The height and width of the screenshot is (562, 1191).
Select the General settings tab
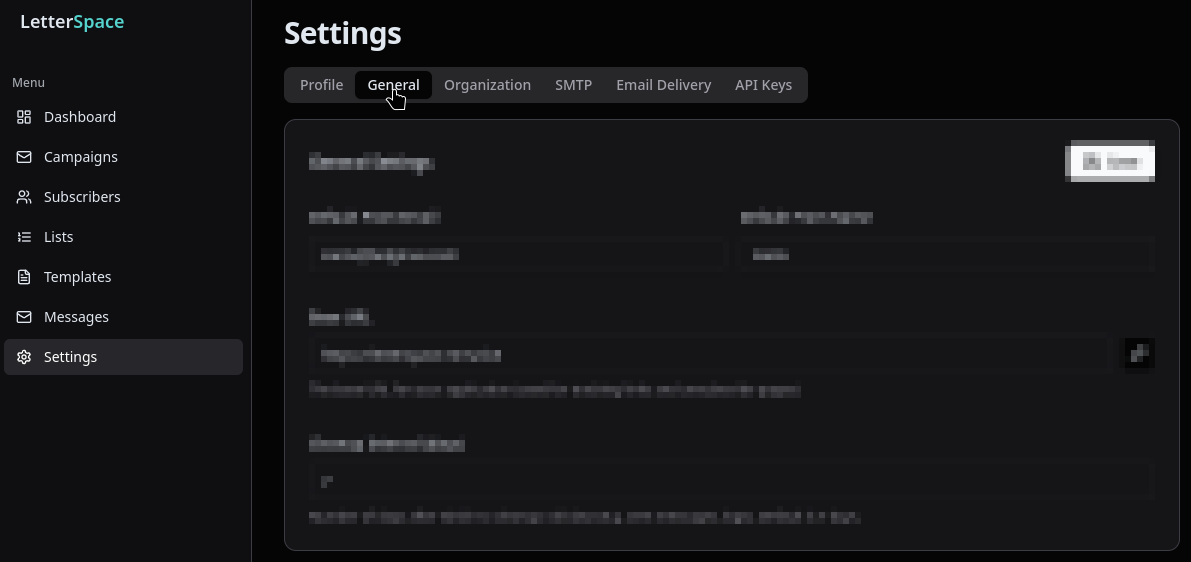[393, 85]
